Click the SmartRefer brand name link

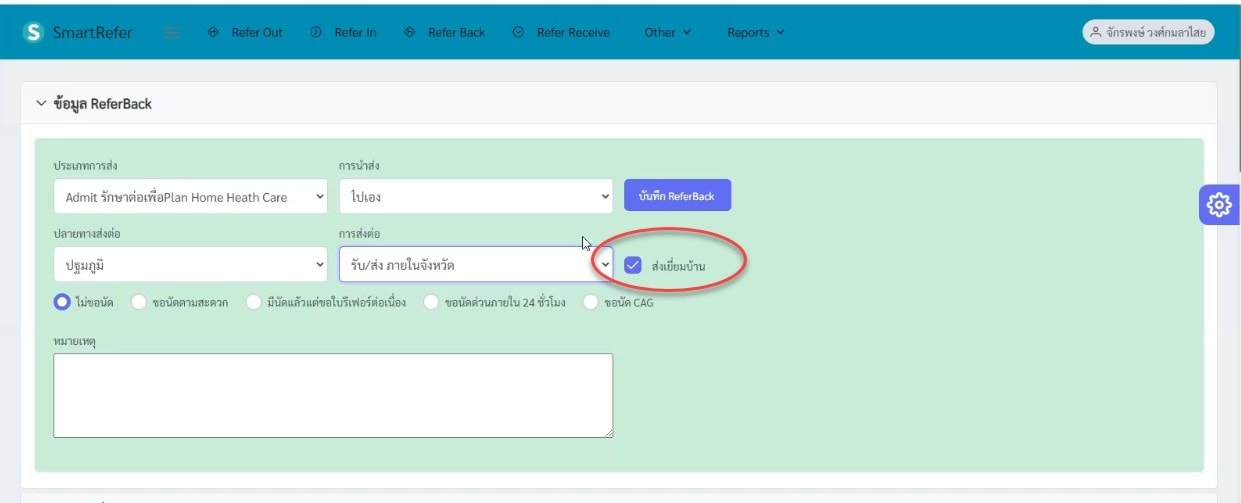(x=93, y=32)
